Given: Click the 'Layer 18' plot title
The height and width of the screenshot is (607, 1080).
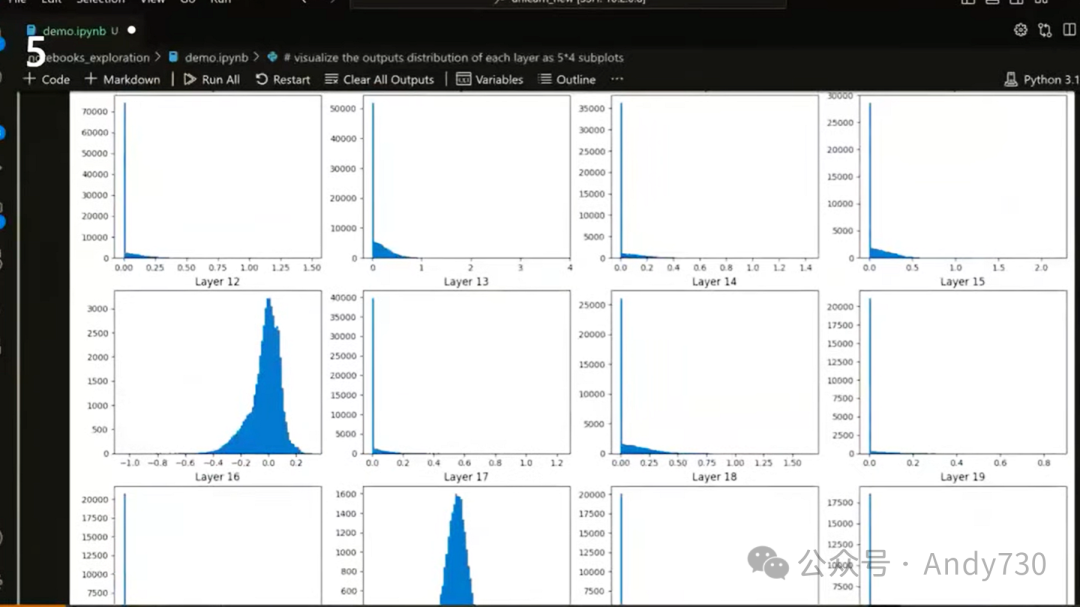Looking at the screenshot, I should (x=714, y=477).
